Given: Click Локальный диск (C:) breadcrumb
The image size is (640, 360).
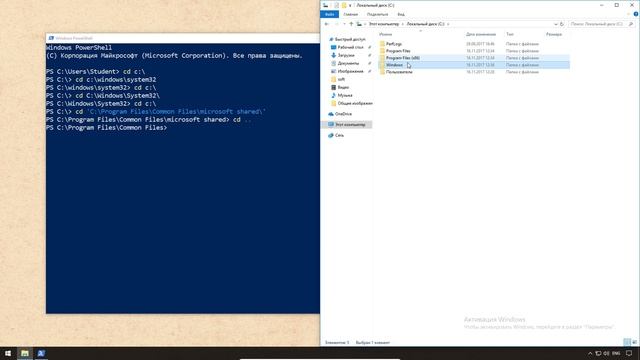Looking at the screenshot, I should [x=425, y=24].
